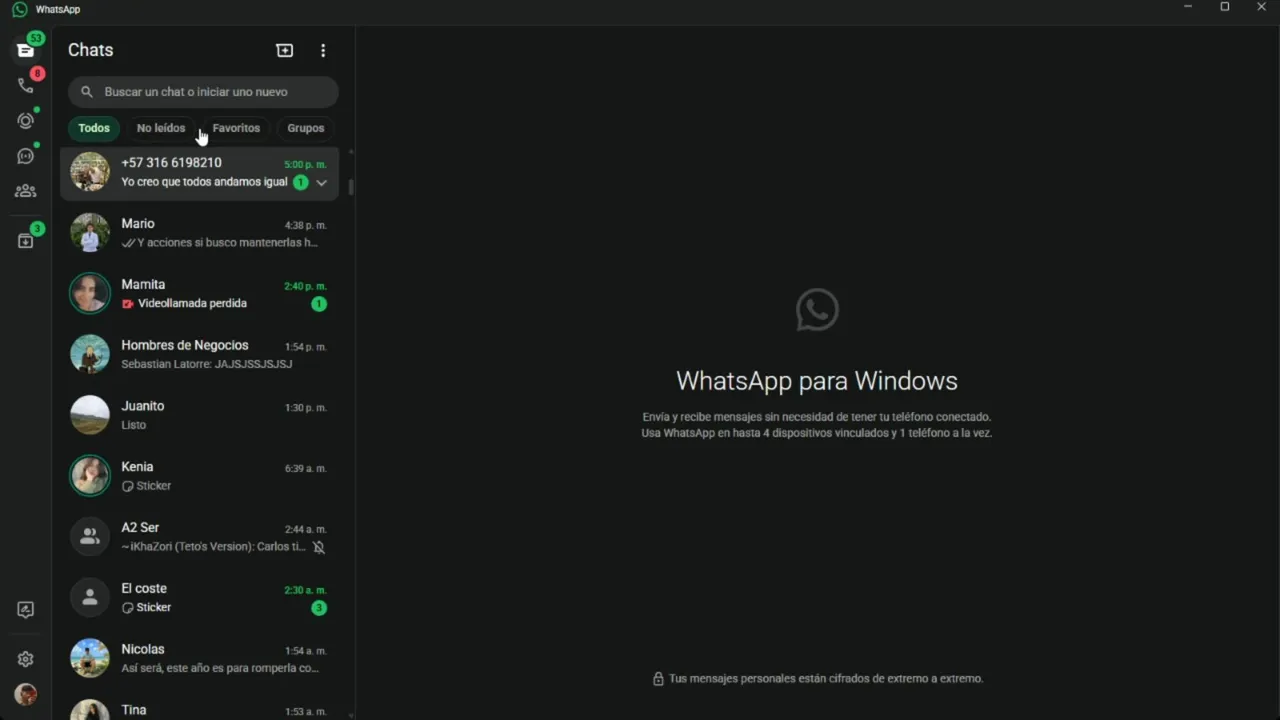Open Mario's profile picture
The height and width of the screenshot is (720, 1280).
[x=90, y=233]
